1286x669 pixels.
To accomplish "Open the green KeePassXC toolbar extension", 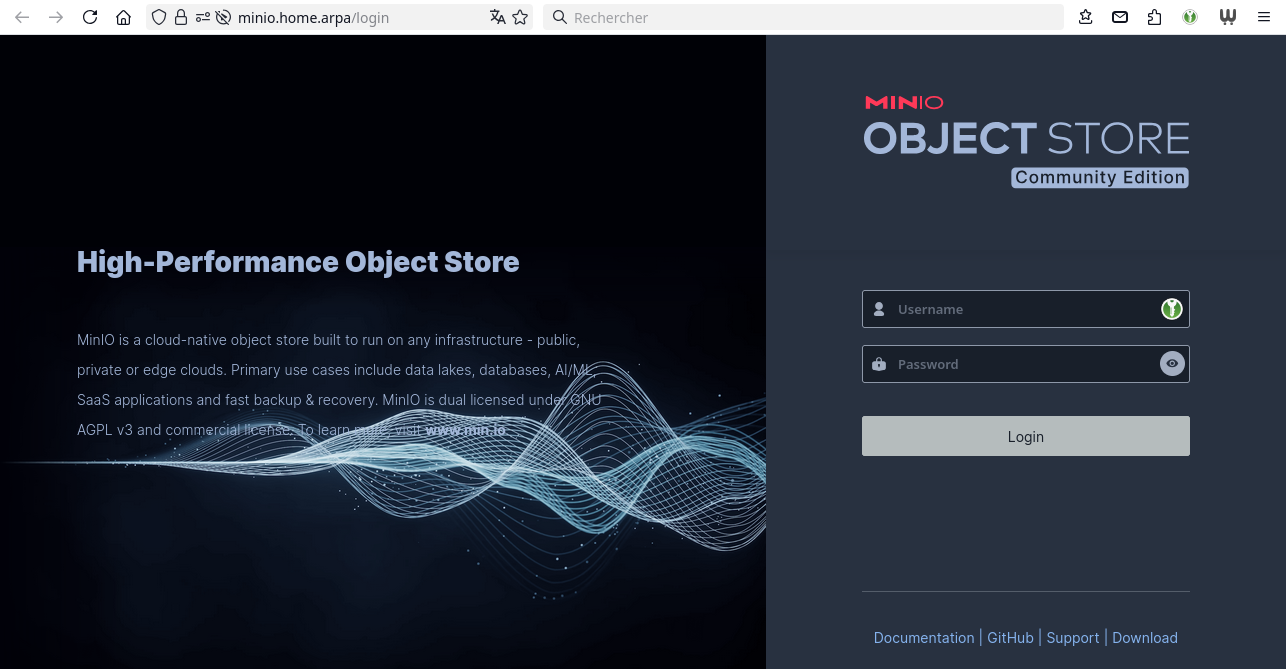I will point(1190,17).
